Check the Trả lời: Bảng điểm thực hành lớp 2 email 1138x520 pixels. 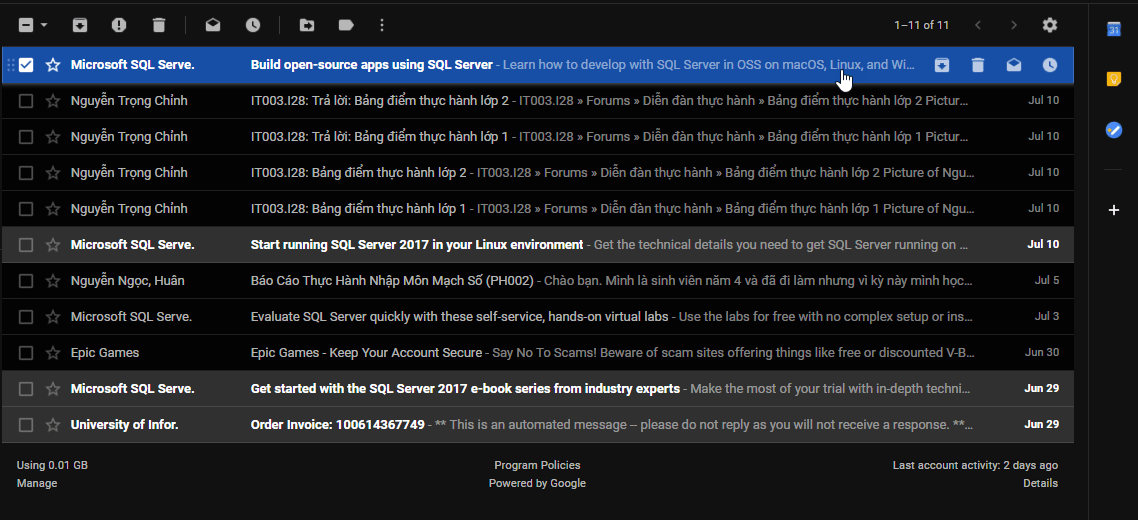coord(26,101)
